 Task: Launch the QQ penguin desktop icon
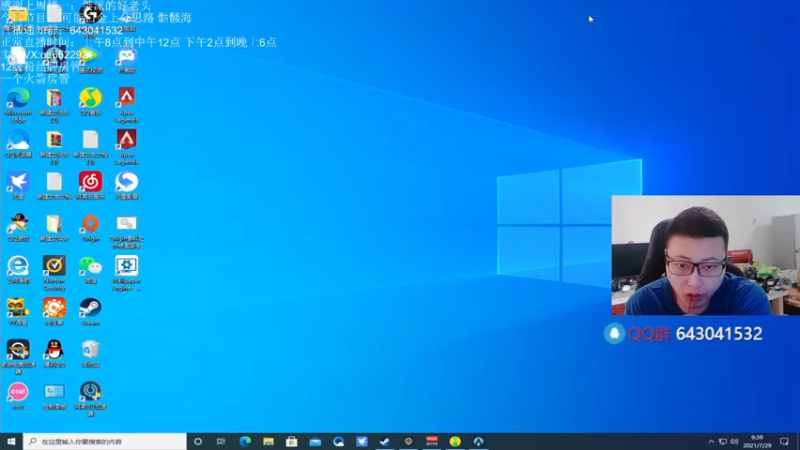(x=54, y=353)
